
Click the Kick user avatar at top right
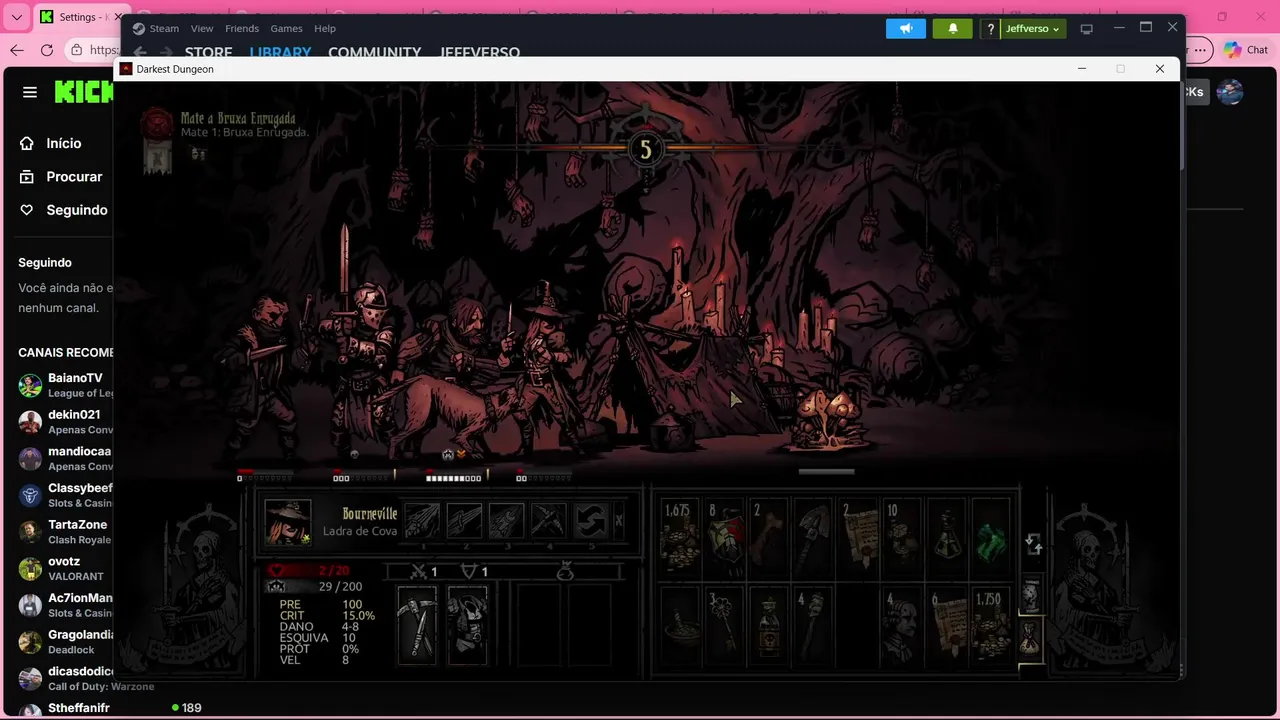click(1229, 92)
